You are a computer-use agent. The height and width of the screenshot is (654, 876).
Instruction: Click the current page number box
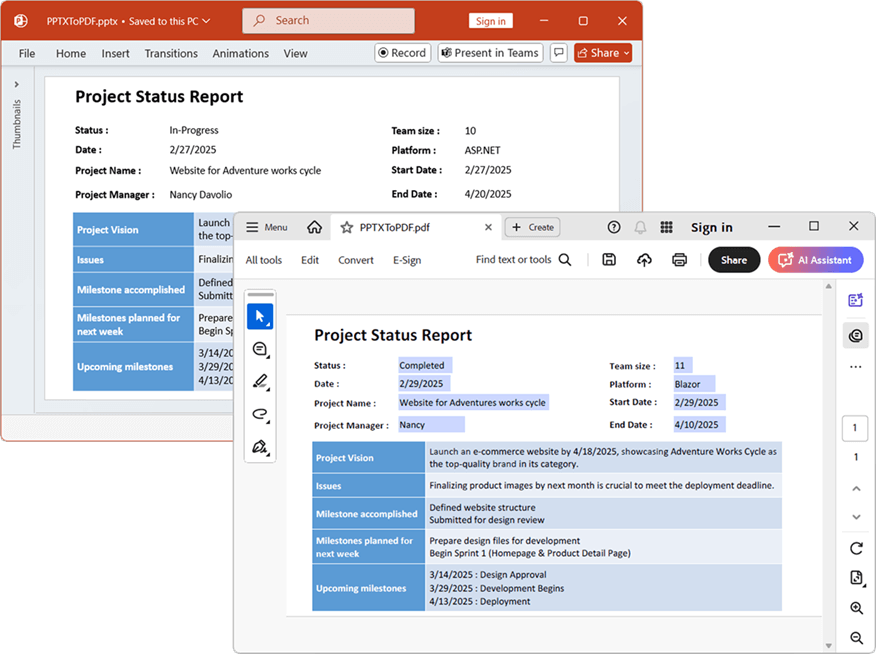point(855,428)
